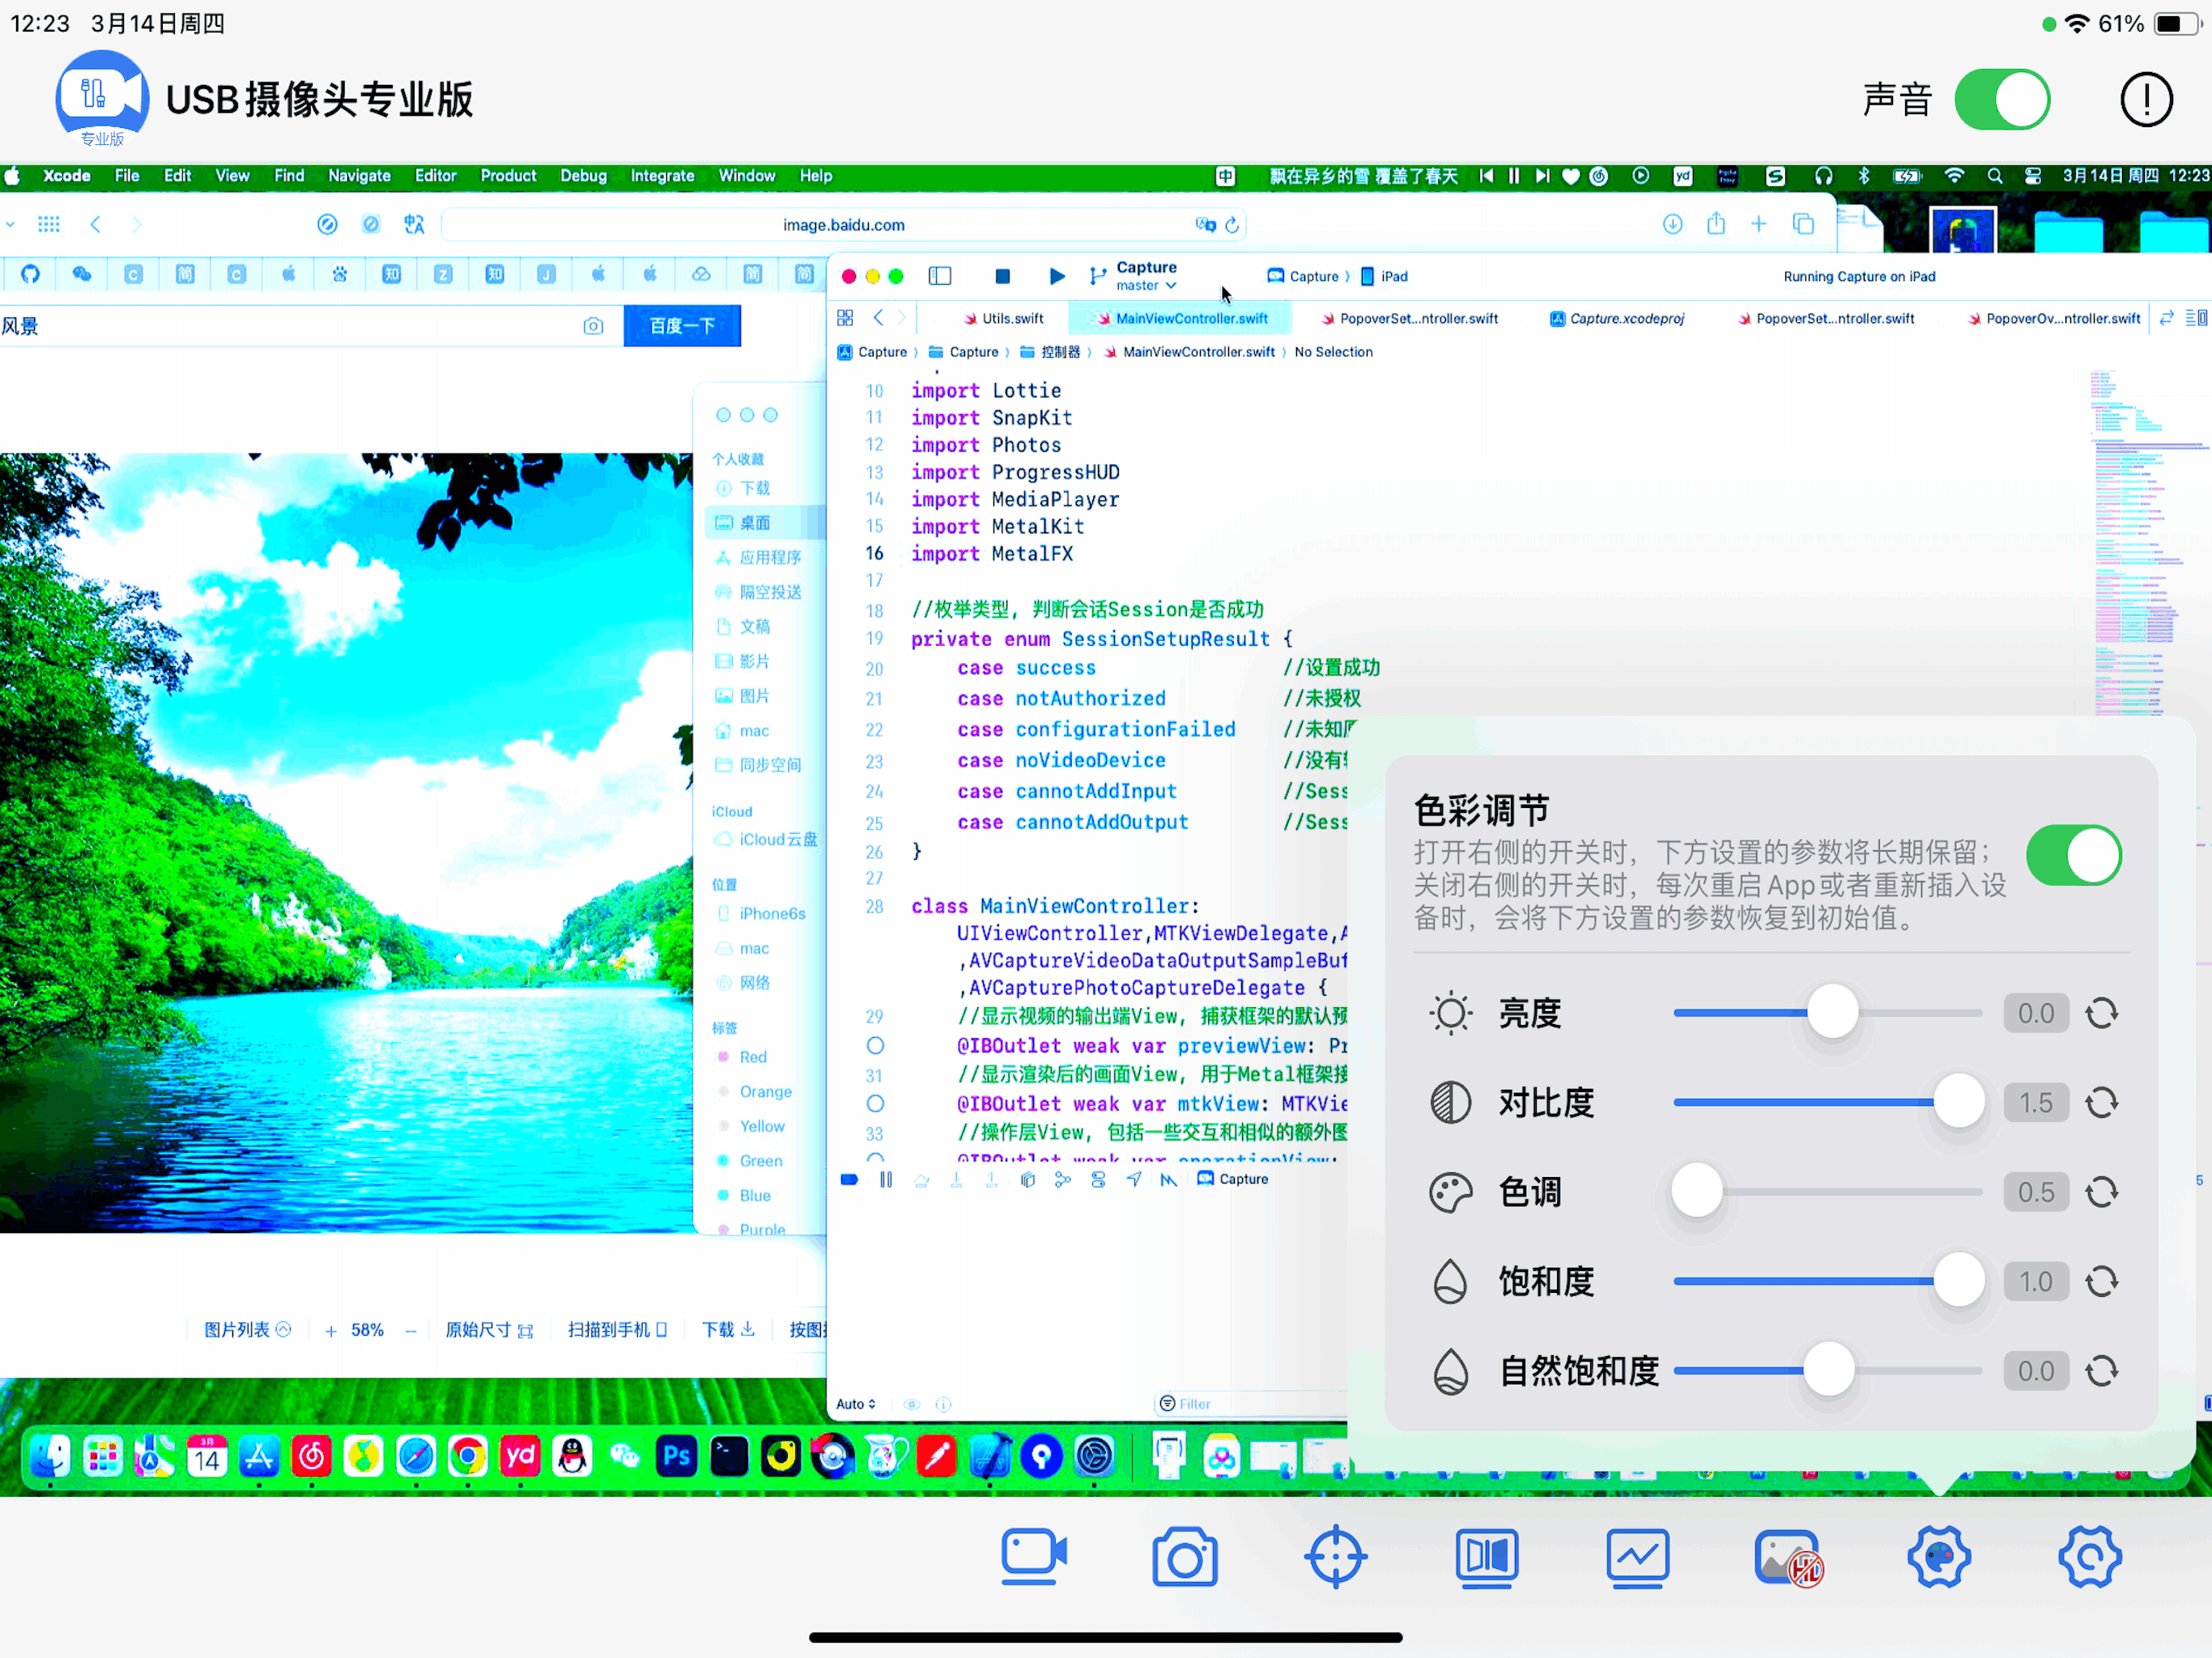Click the Xcode Stop button

click(x=1002, y=276)
